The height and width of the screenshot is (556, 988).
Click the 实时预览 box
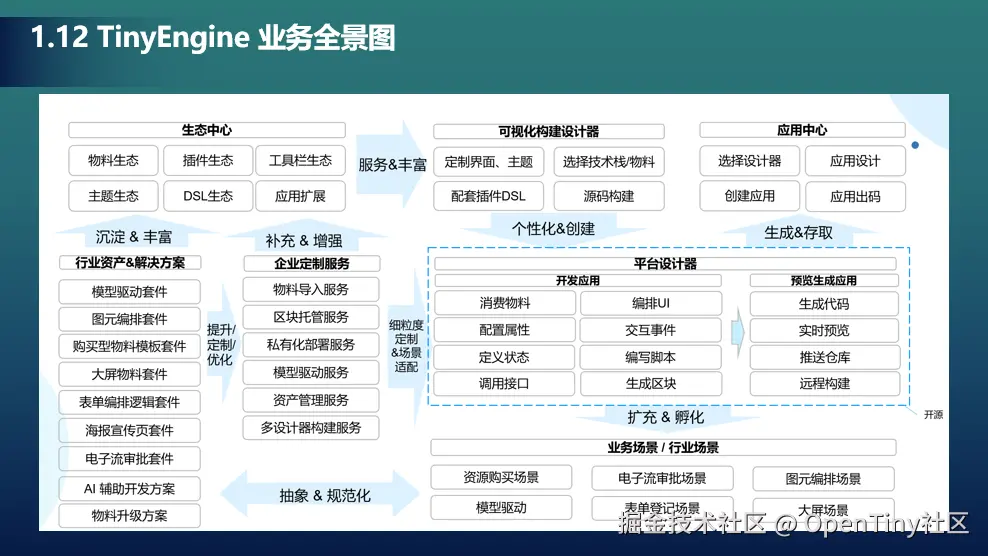824,330
